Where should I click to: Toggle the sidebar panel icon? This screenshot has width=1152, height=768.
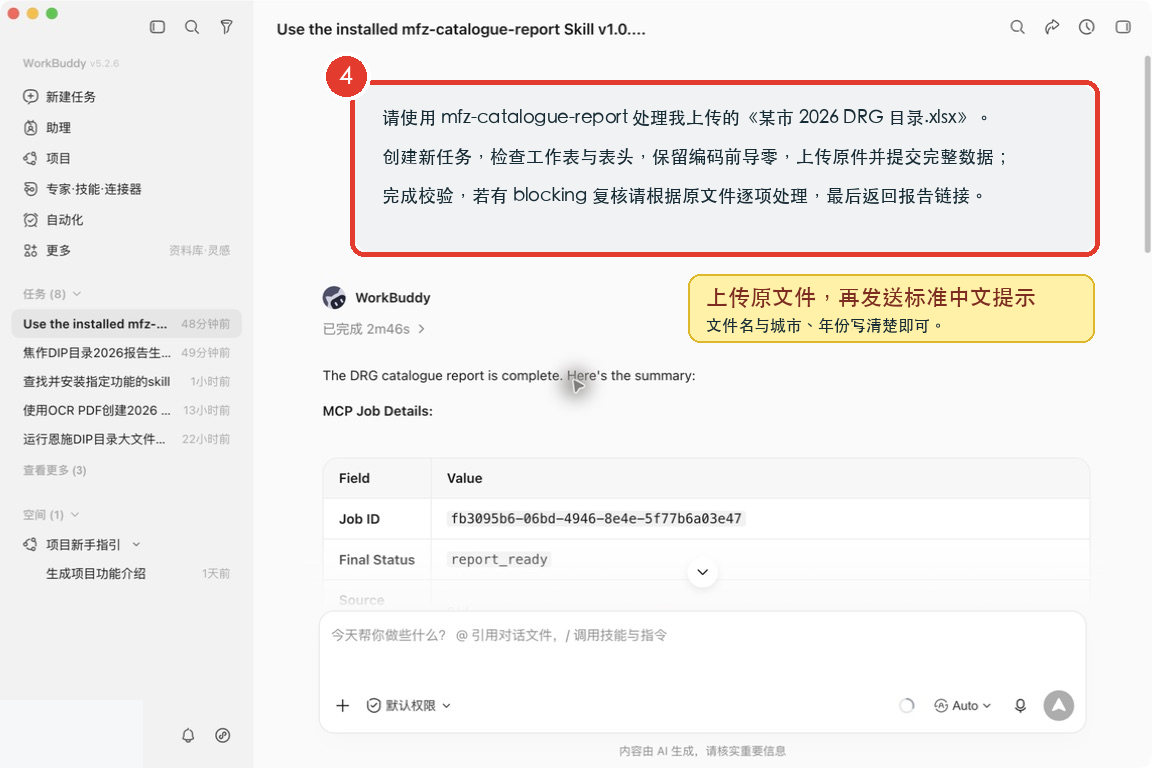157,27
